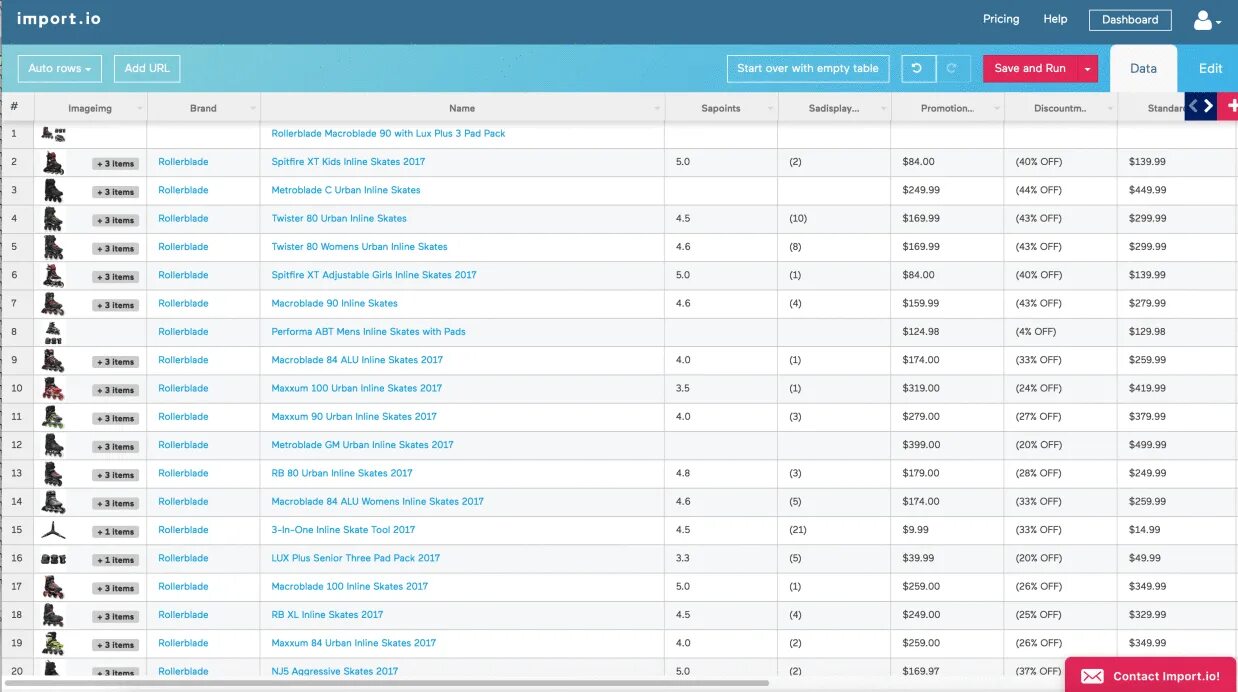The height and width of the screenshot is (692, 1238).
Task: Expand +3 items badge in row 13
Action: pos(115,475)
